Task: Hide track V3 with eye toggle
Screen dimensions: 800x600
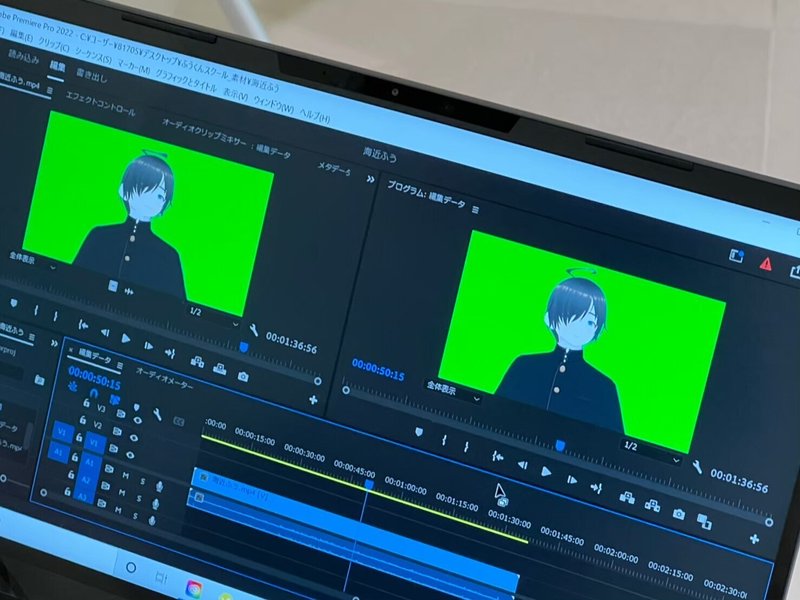Action: (x=137, y=421)
